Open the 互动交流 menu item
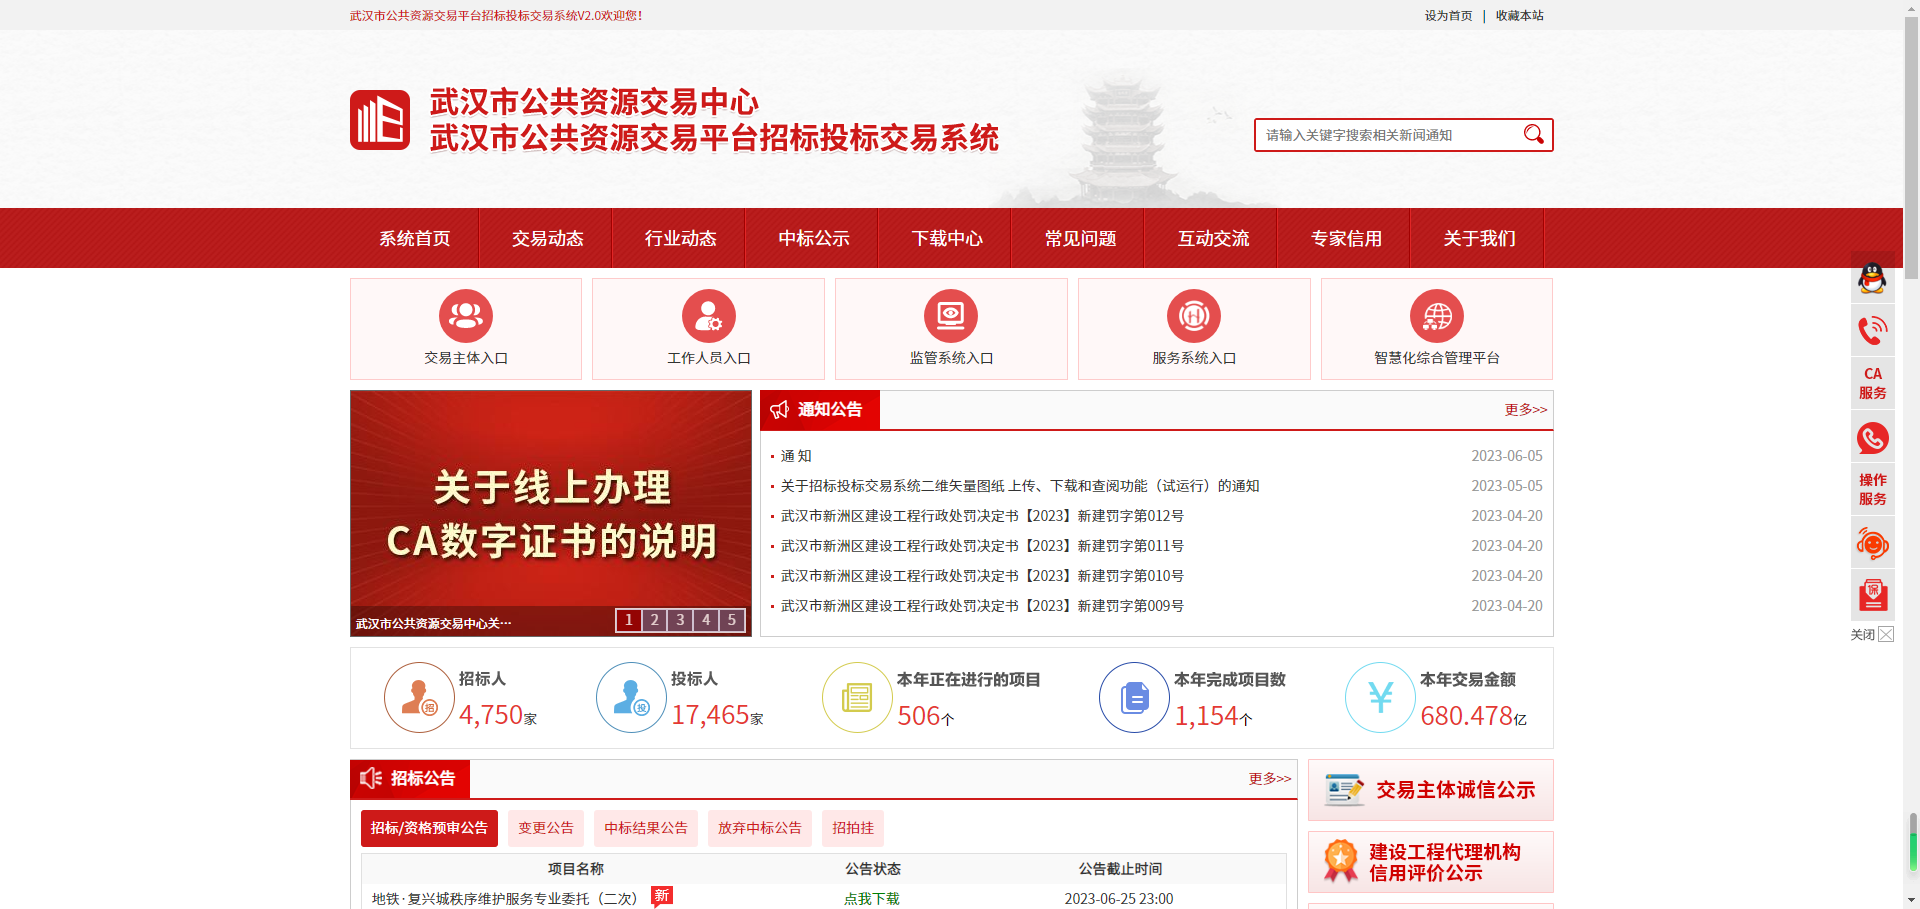This screenshot has height=909, width=1920. [1213, 238]
